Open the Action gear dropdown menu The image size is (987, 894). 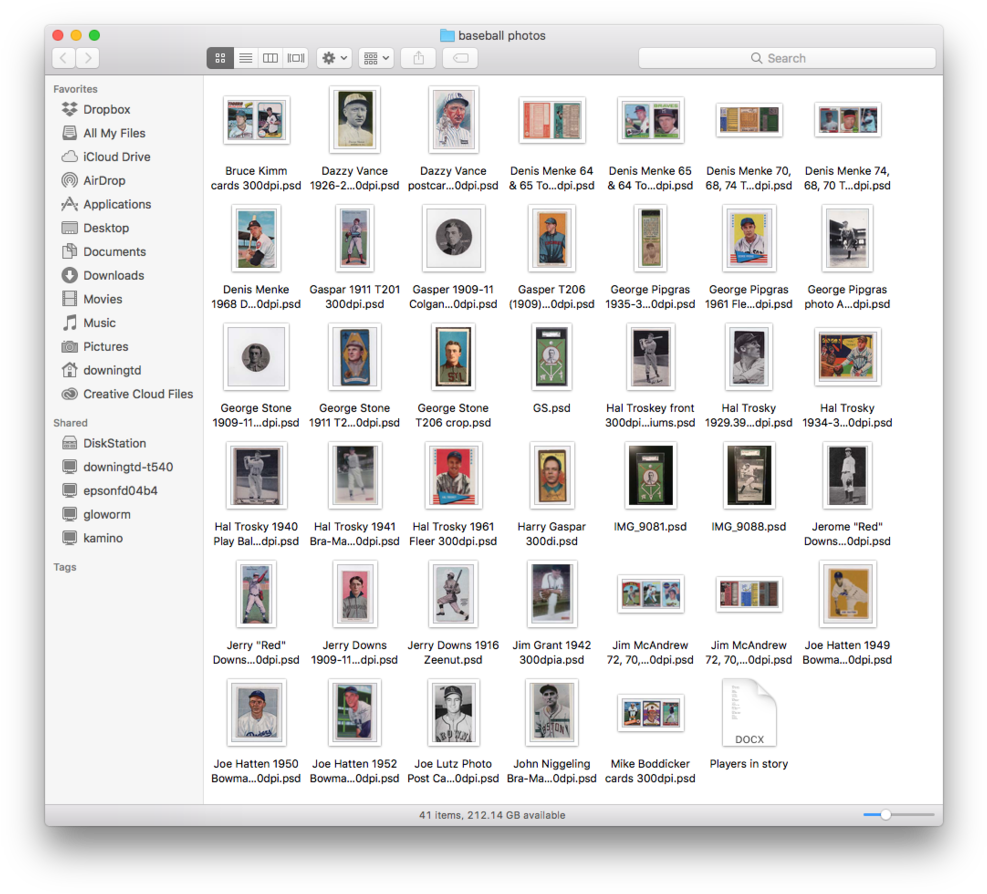pyautogui.click(x=334, y=59)
